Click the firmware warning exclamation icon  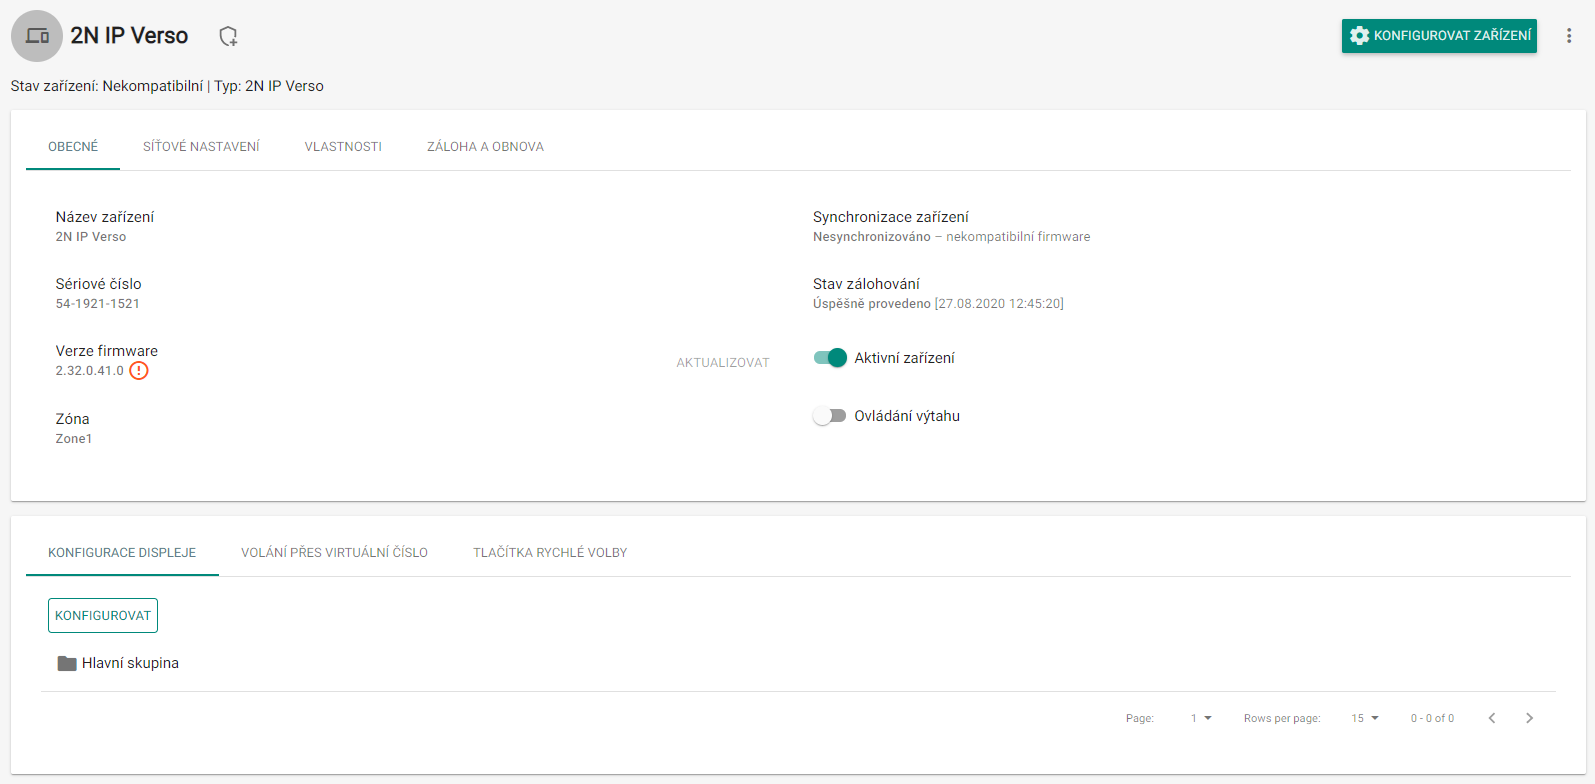coord(139,371)
